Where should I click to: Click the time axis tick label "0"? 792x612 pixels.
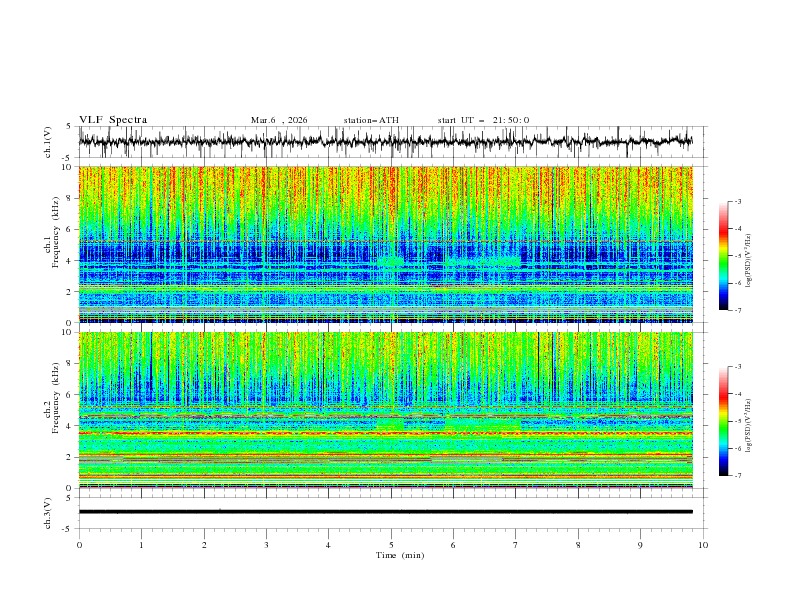79,545
